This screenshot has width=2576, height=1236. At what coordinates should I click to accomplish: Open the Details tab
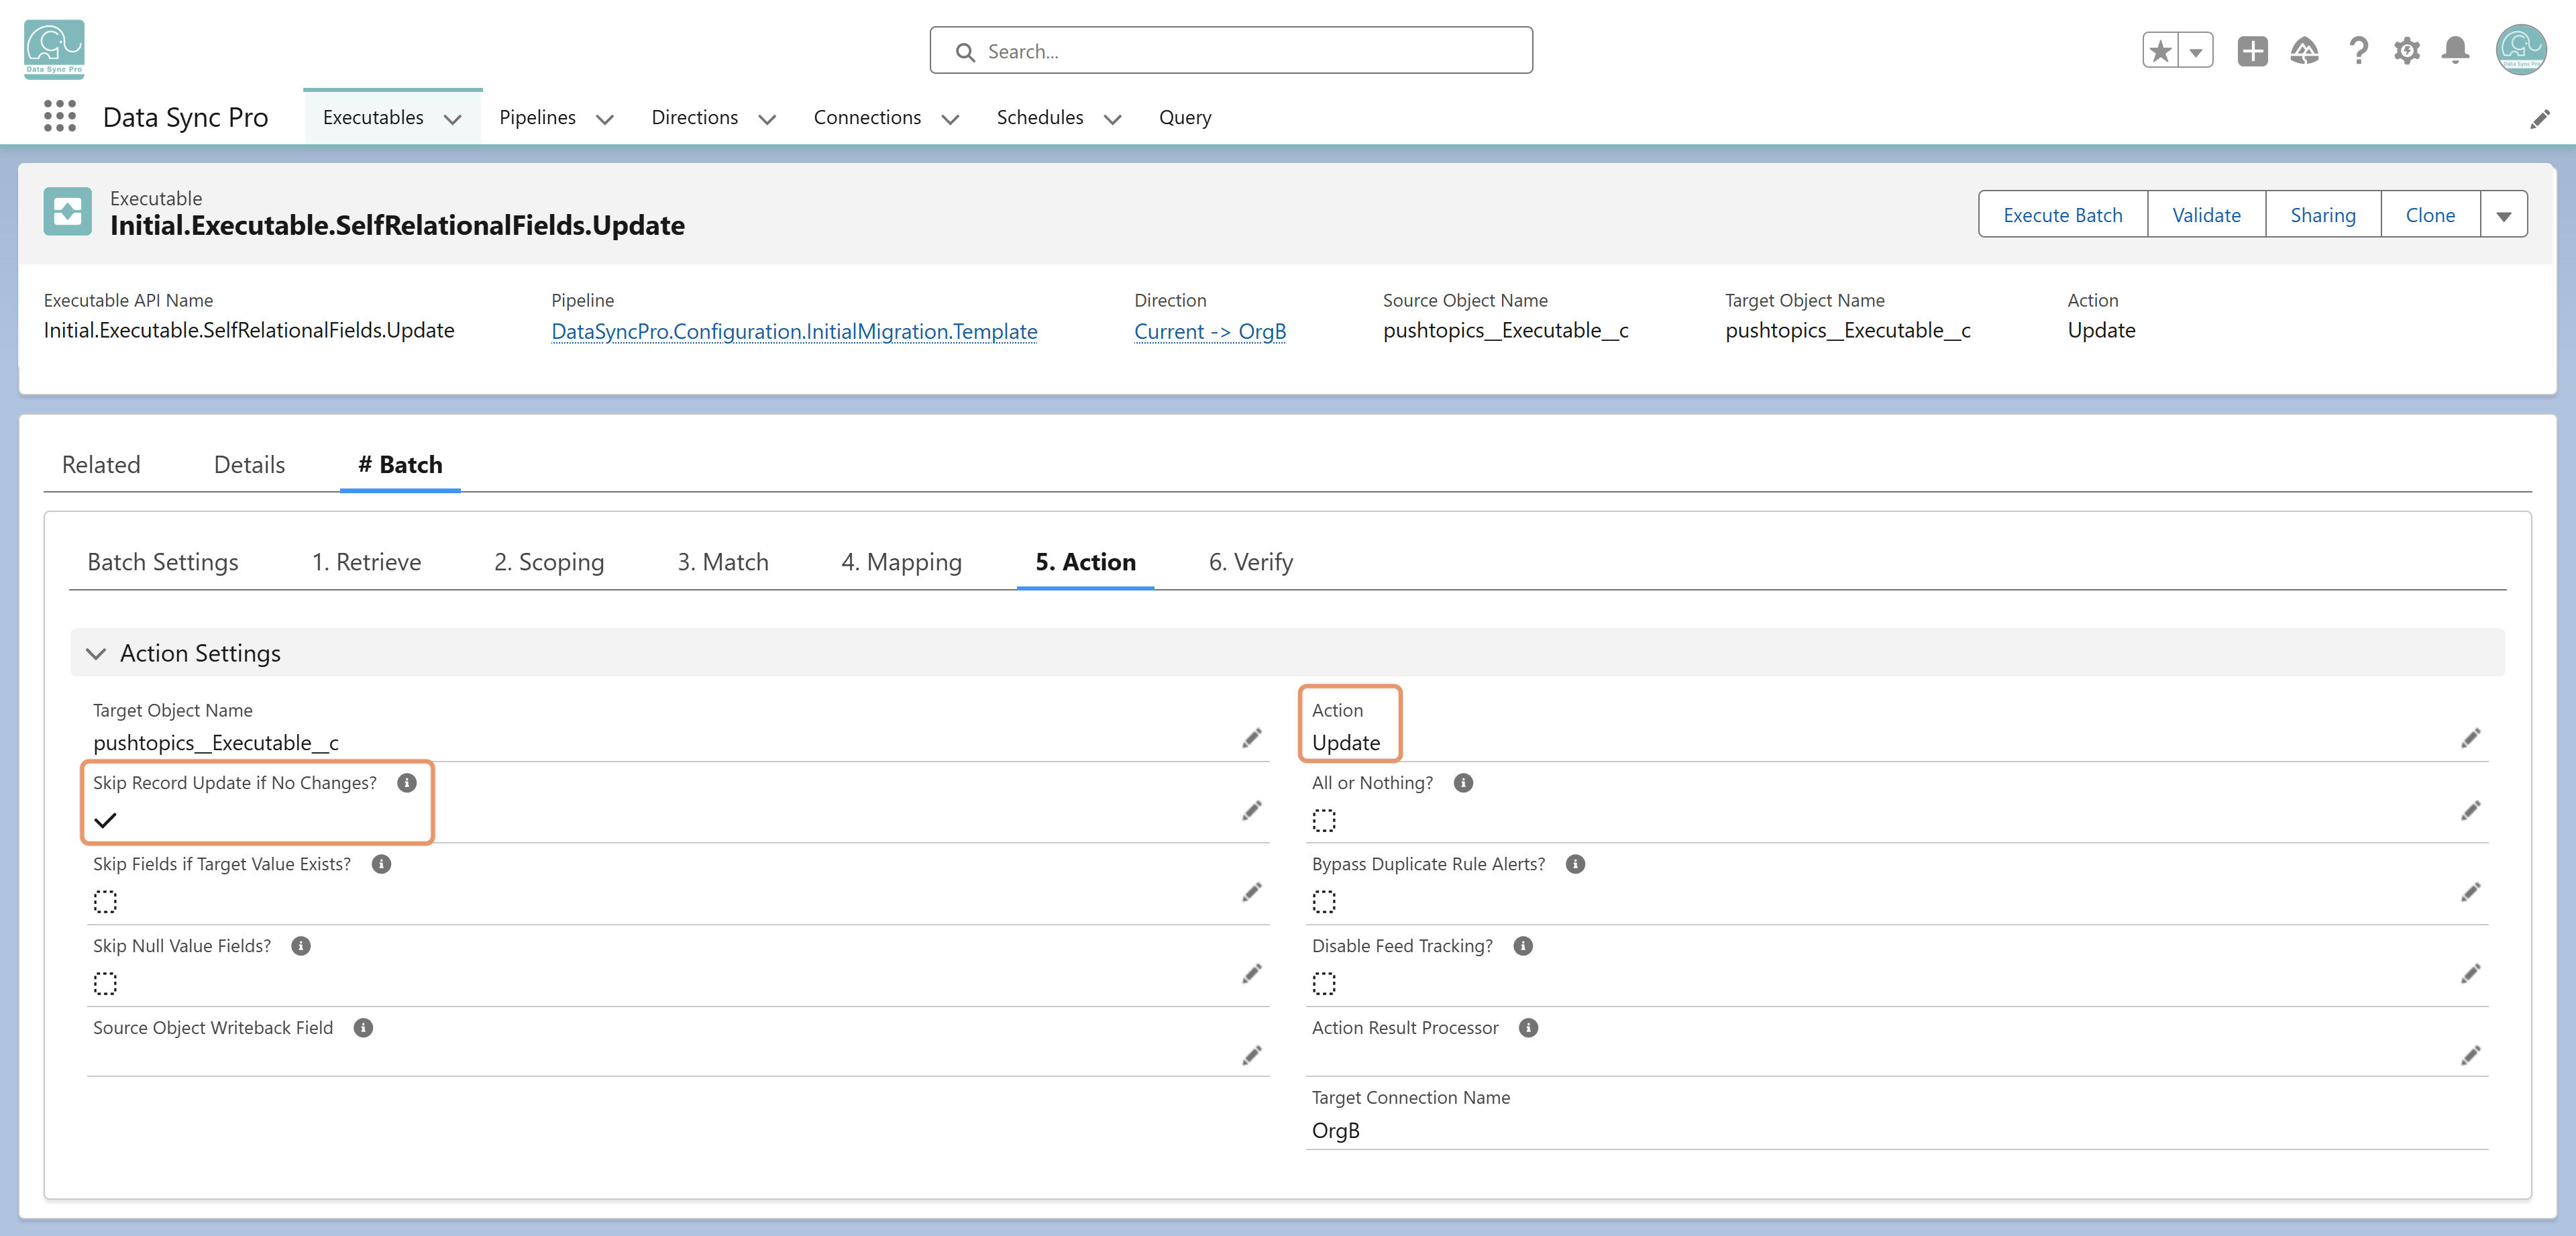(x=249, y=465)
